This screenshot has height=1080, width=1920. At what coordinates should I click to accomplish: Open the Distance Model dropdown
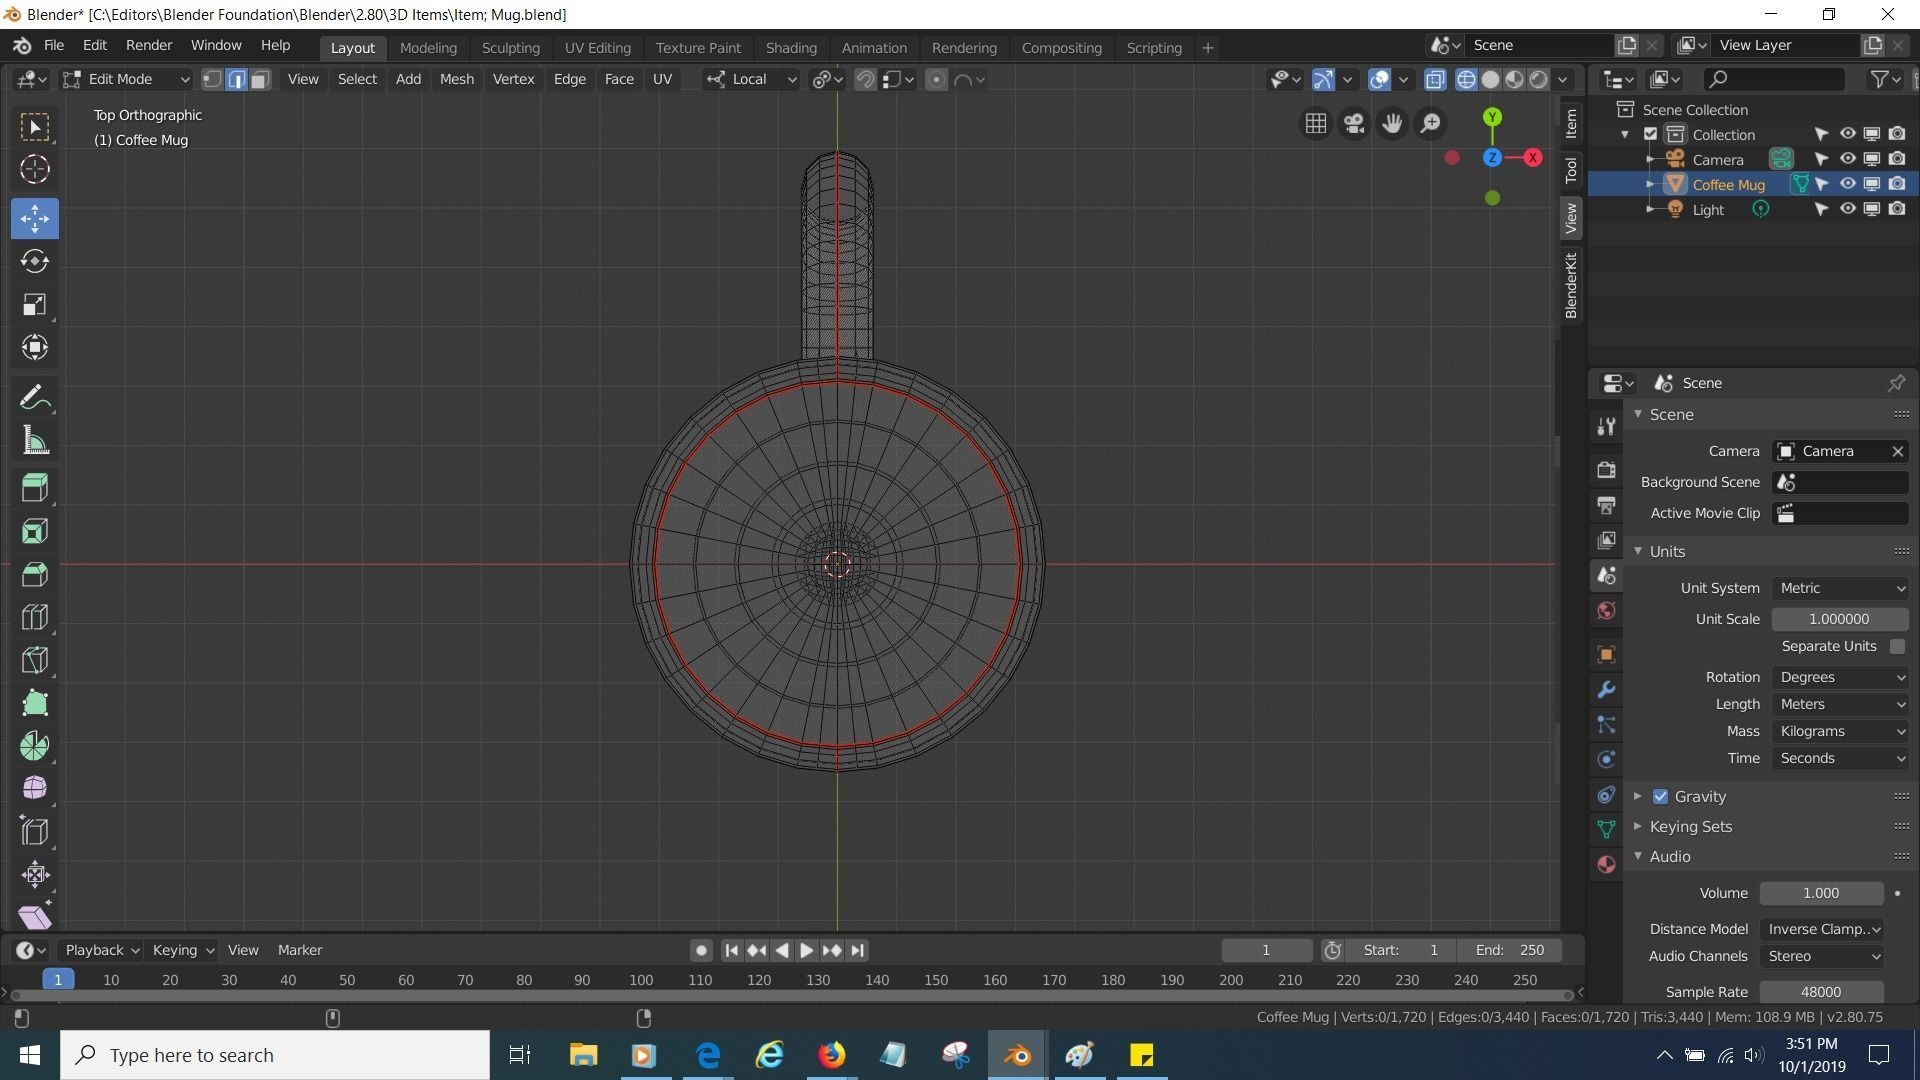point(1822,930)
